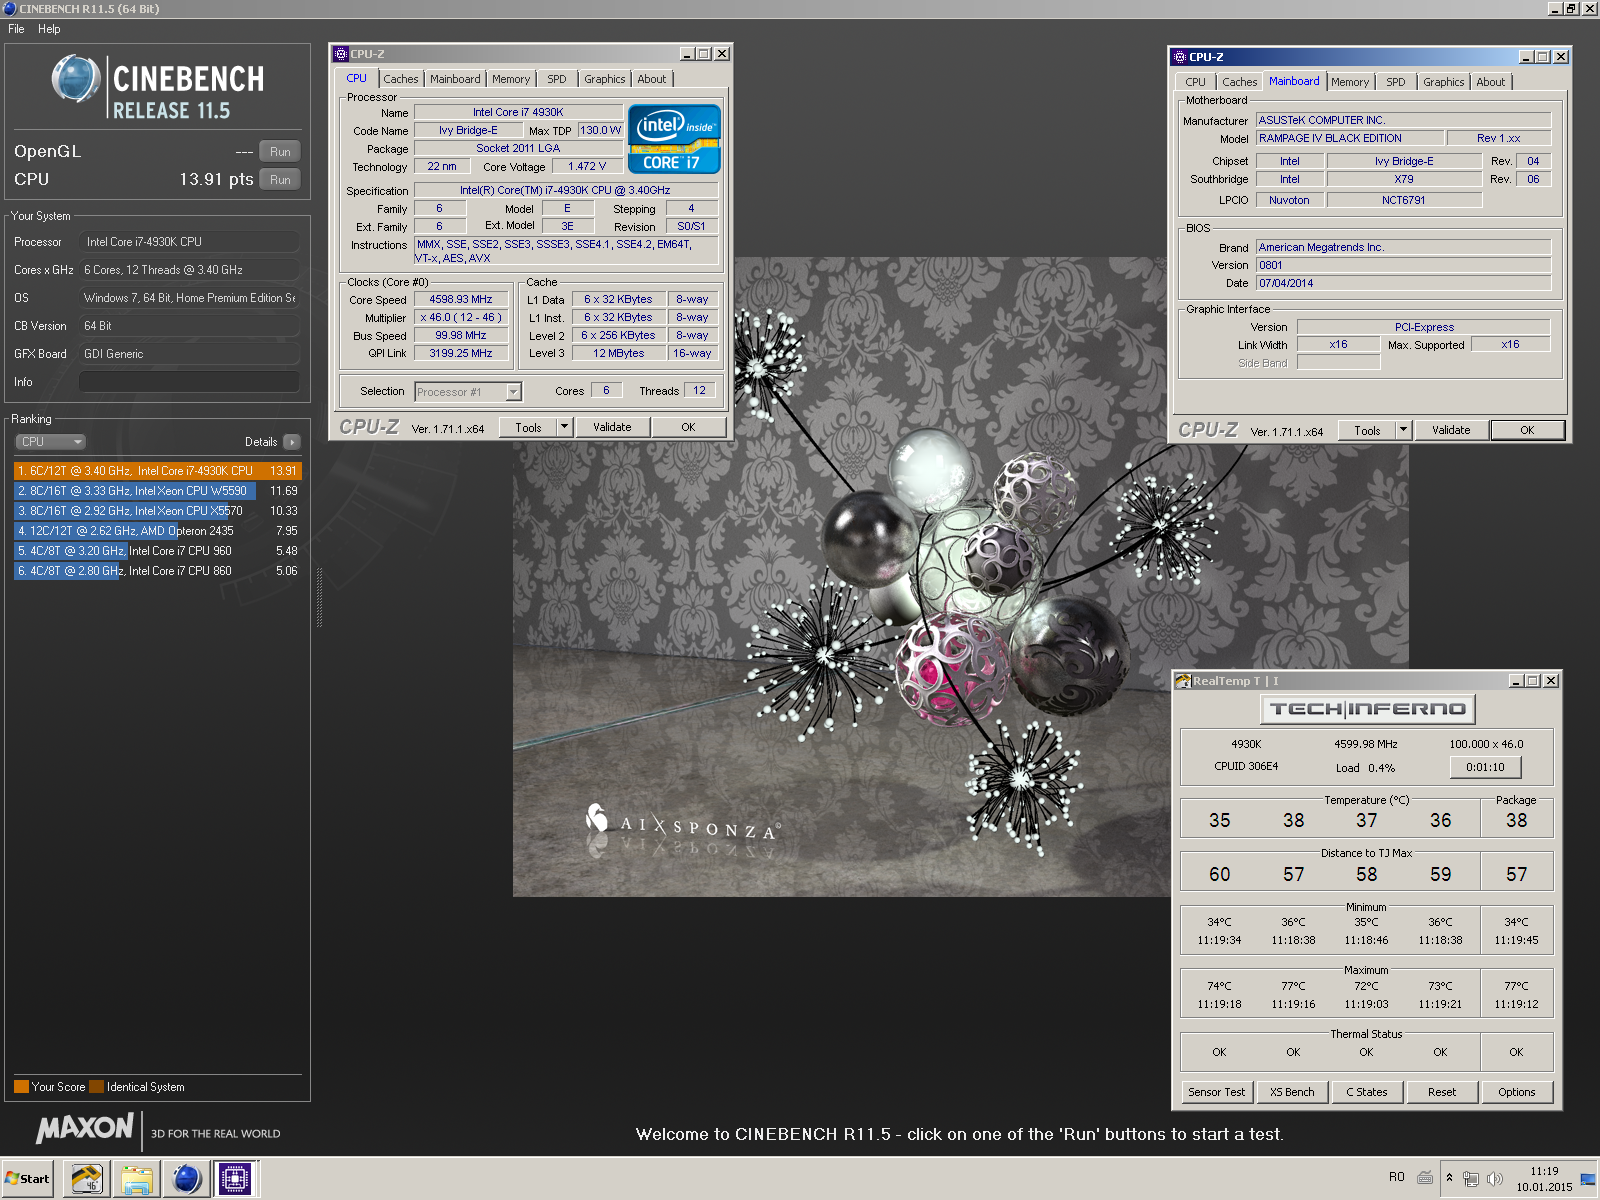Click the brown Identical System legend swatch

(x=96, y=1087)
